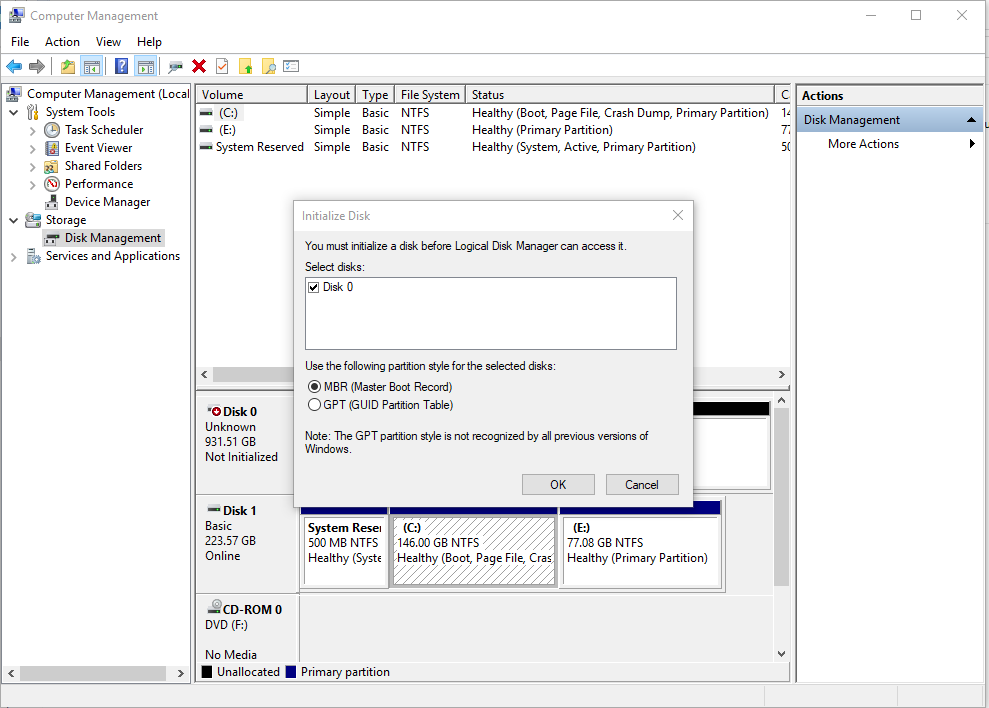Expand the Event Viewer node
This screenshot has width=989, height=708.
pyautogui.click(x=32, y=149)
